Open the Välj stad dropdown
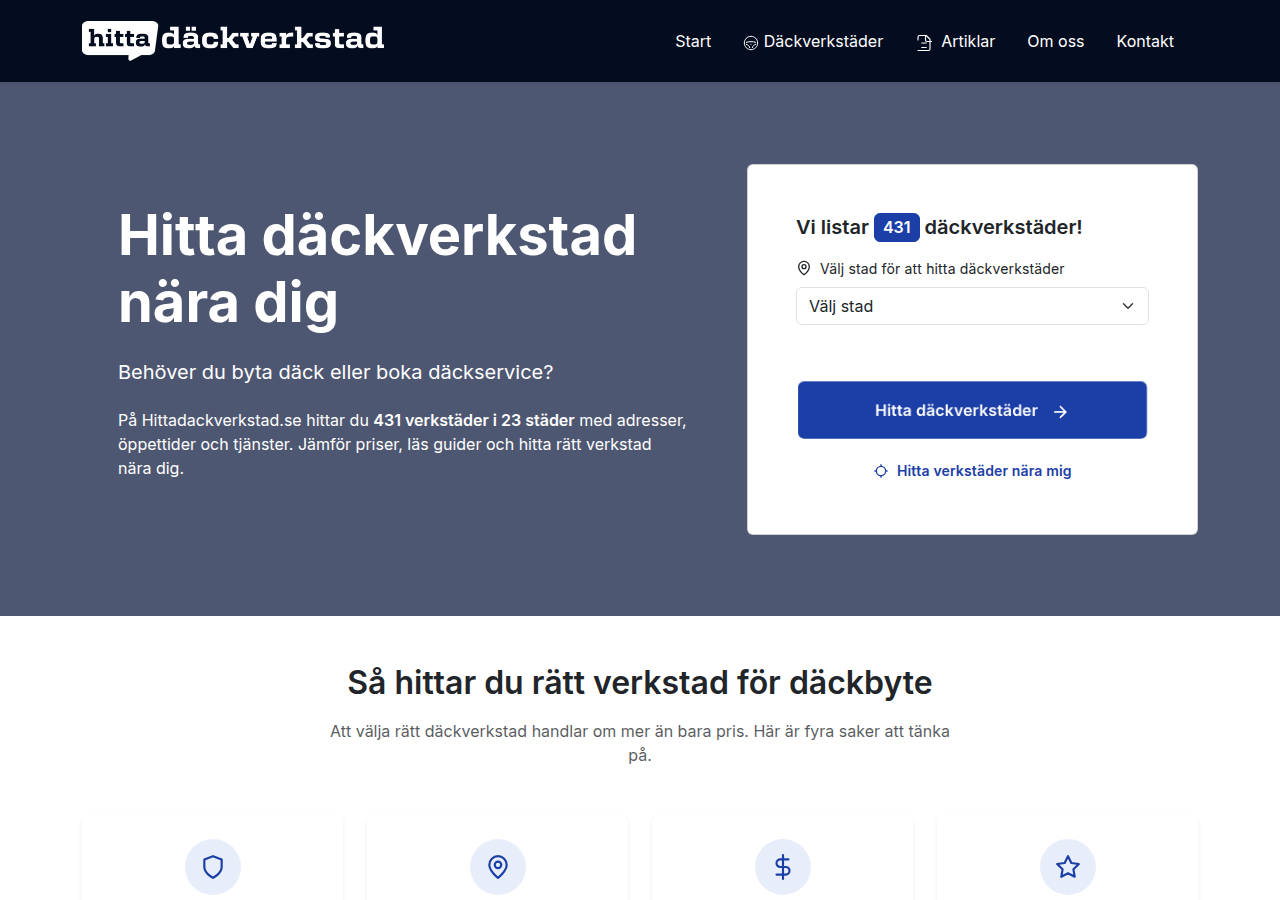This screenshot has width=1280, height=900. coord(972,306)
